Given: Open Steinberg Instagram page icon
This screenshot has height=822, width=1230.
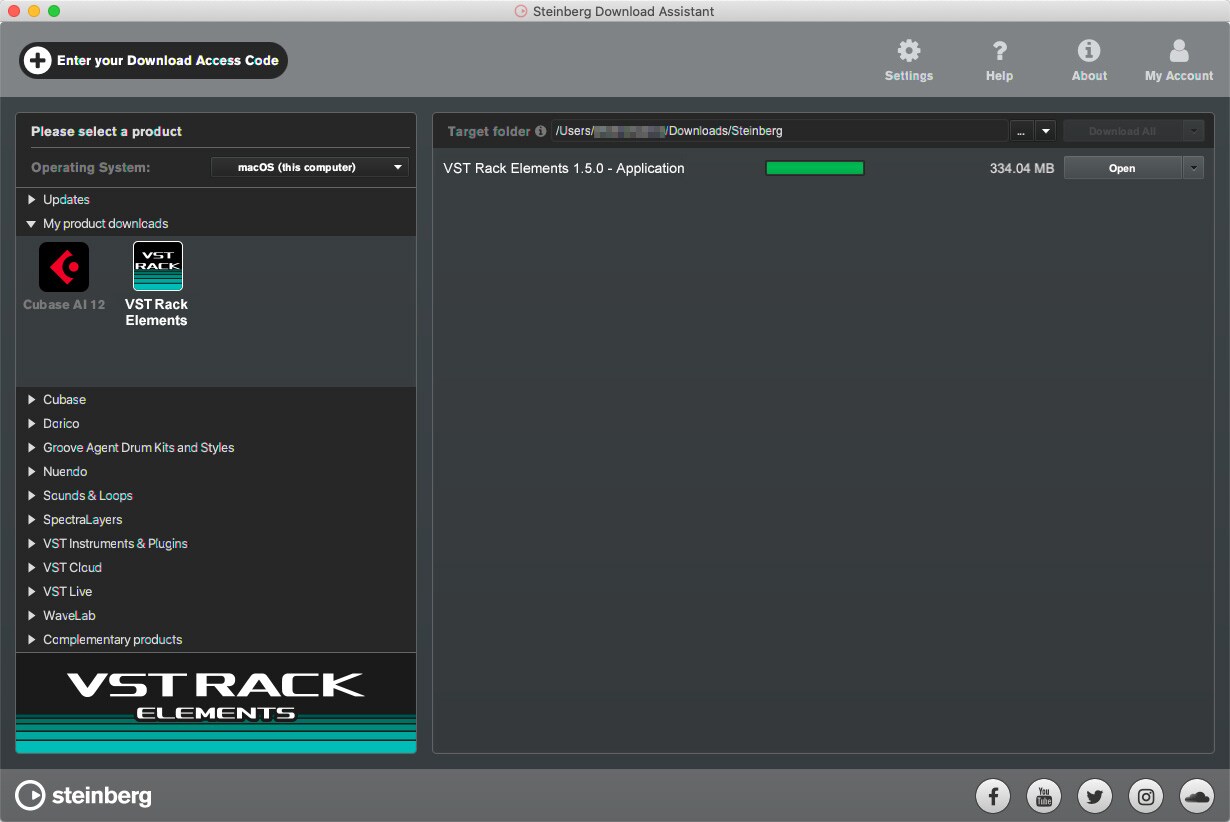Looking at the screenshot, I should pos(1146,796).
